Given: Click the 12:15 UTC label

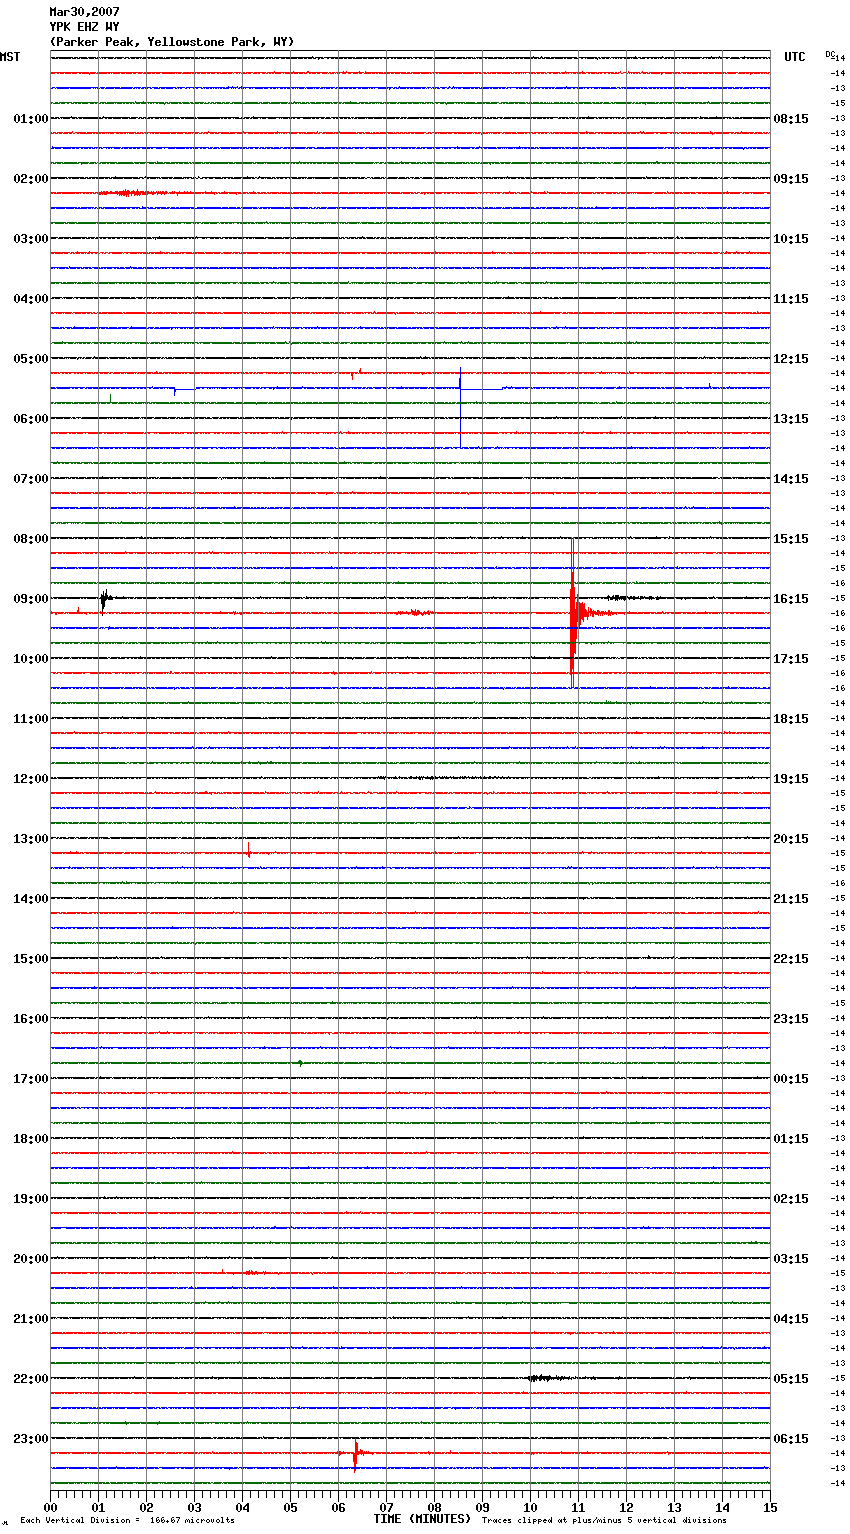Looking at the screenshot, I should tap(791, 359).
